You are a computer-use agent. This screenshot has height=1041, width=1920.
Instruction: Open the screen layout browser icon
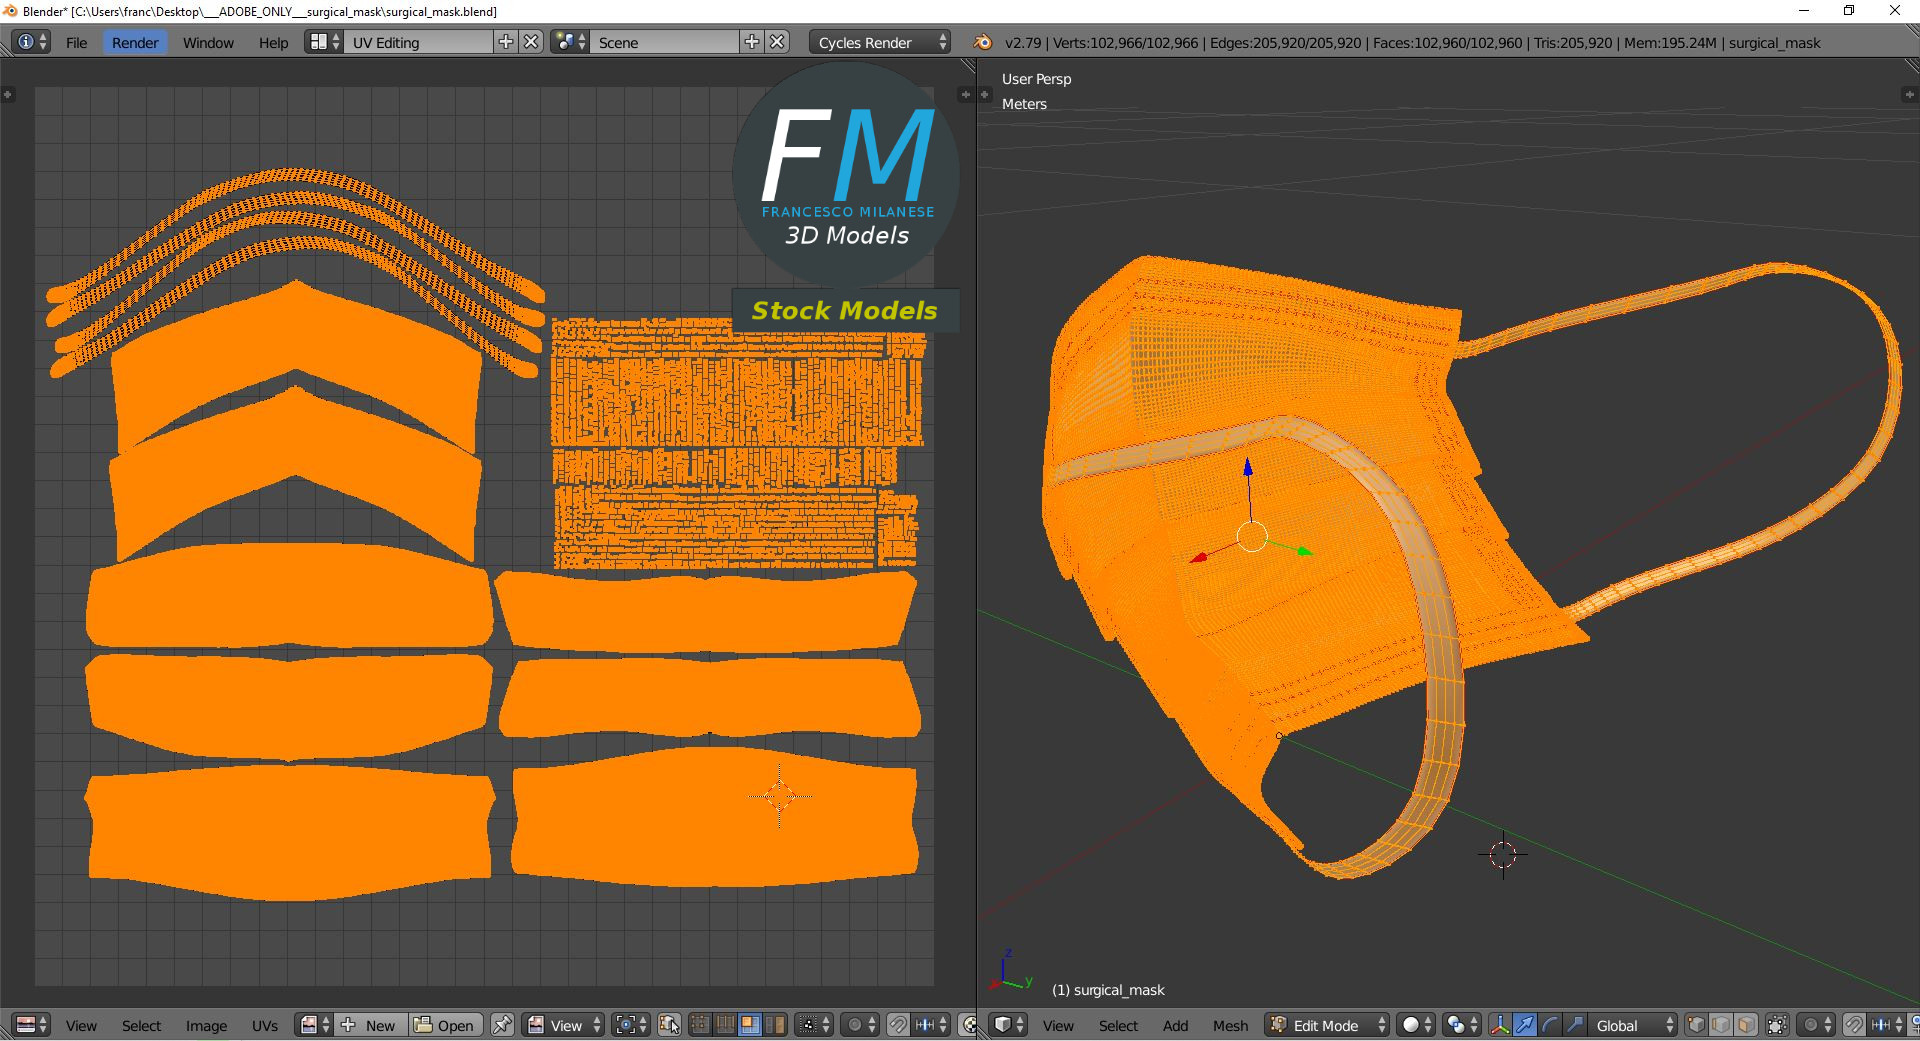click(x=324, y=42)
